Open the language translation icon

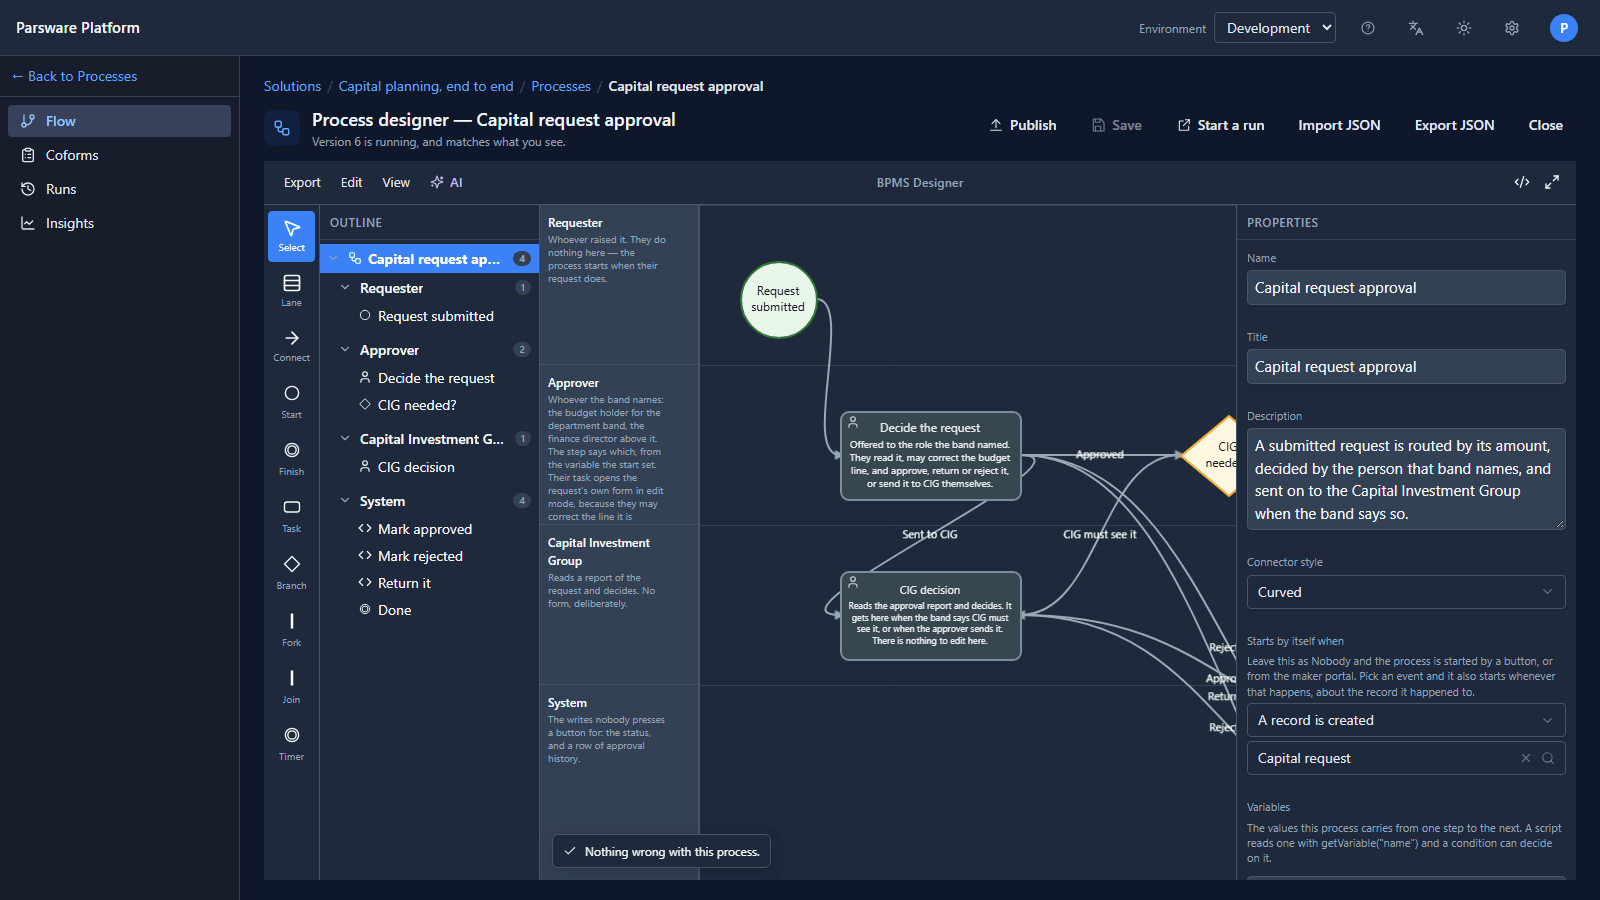click(x=1416, y=28)
